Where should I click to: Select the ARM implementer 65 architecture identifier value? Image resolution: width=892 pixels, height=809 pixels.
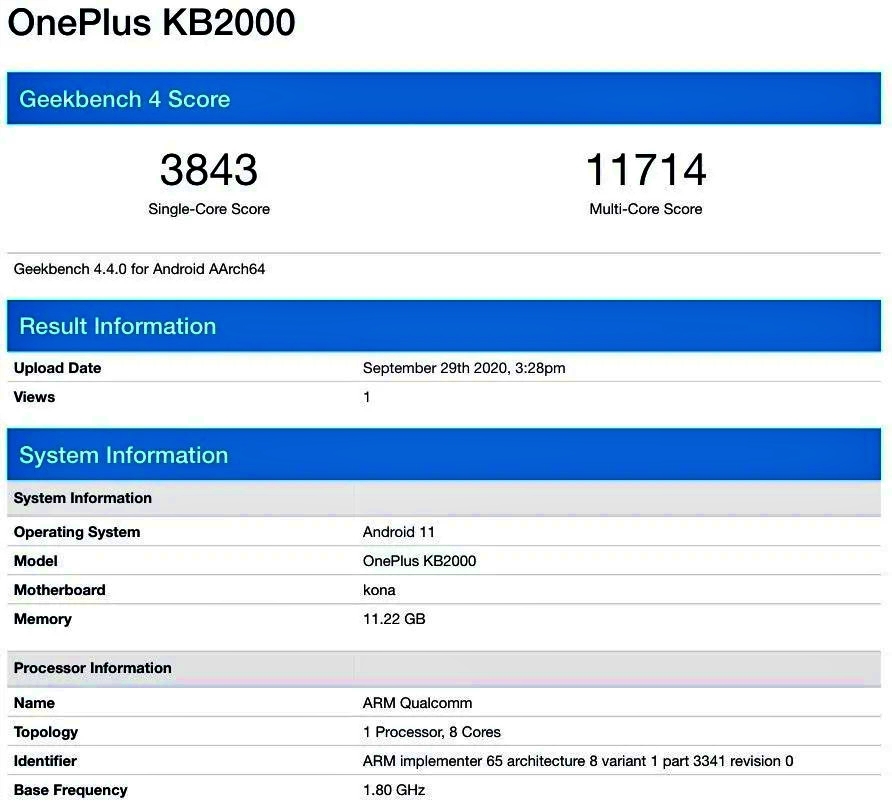click(578, 761)
